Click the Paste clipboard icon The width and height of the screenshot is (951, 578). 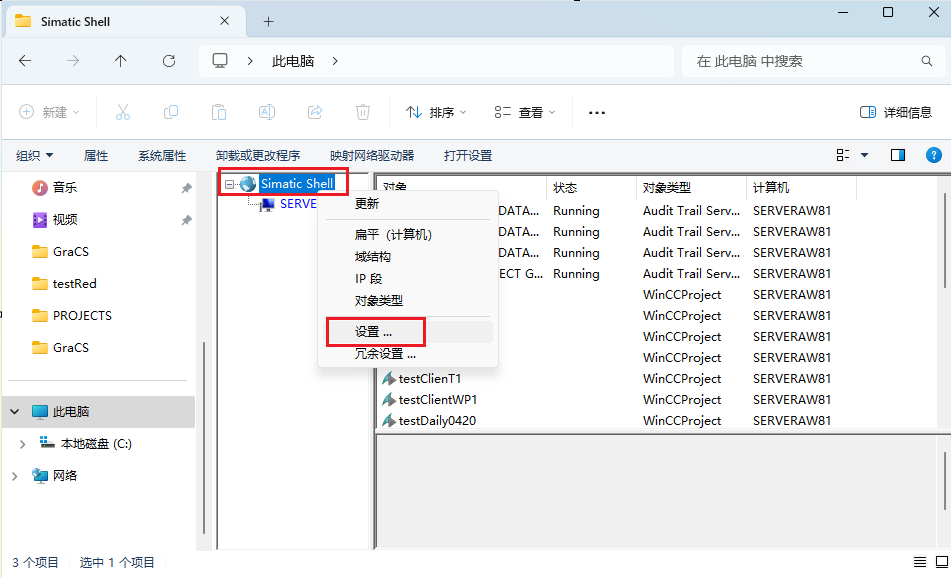point(219,112)
